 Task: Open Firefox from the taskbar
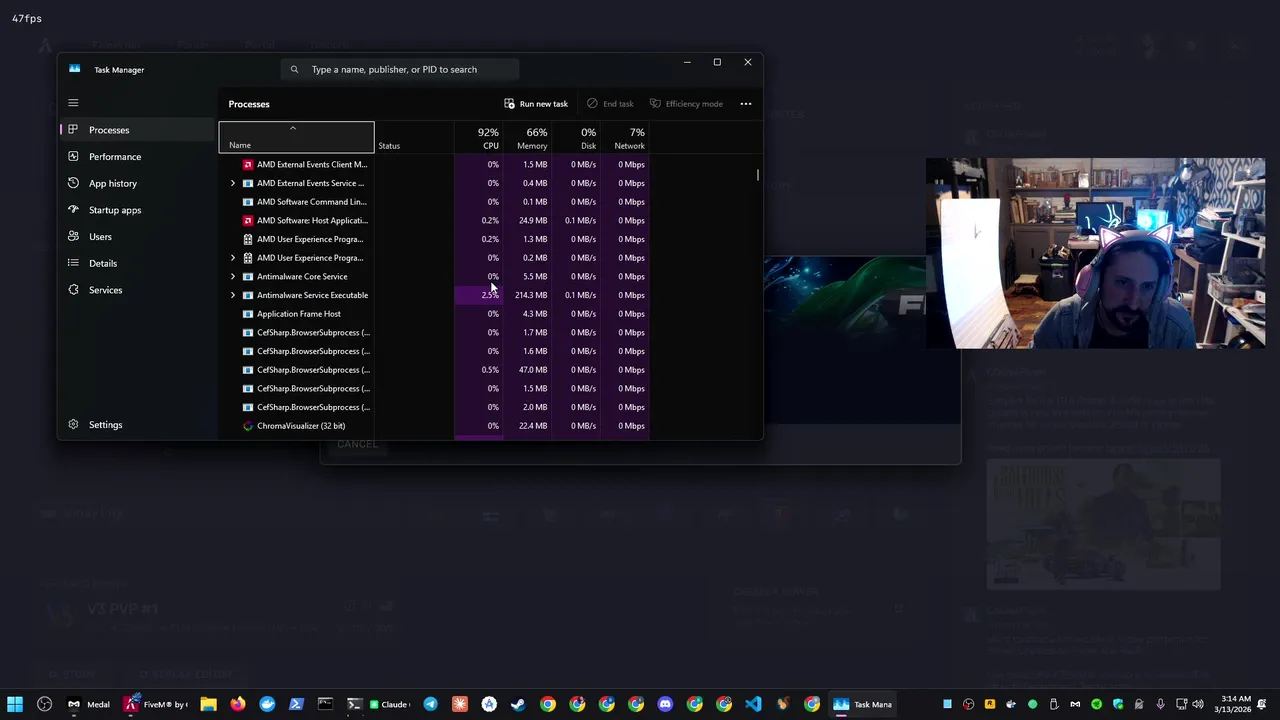238,704
